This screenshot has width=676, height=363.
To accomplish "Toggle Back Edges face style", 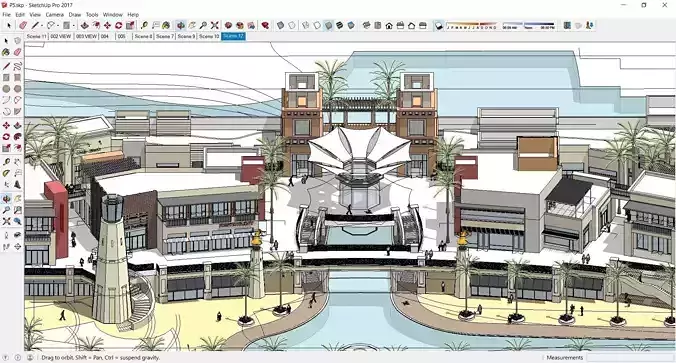I will tap(292, 26).
